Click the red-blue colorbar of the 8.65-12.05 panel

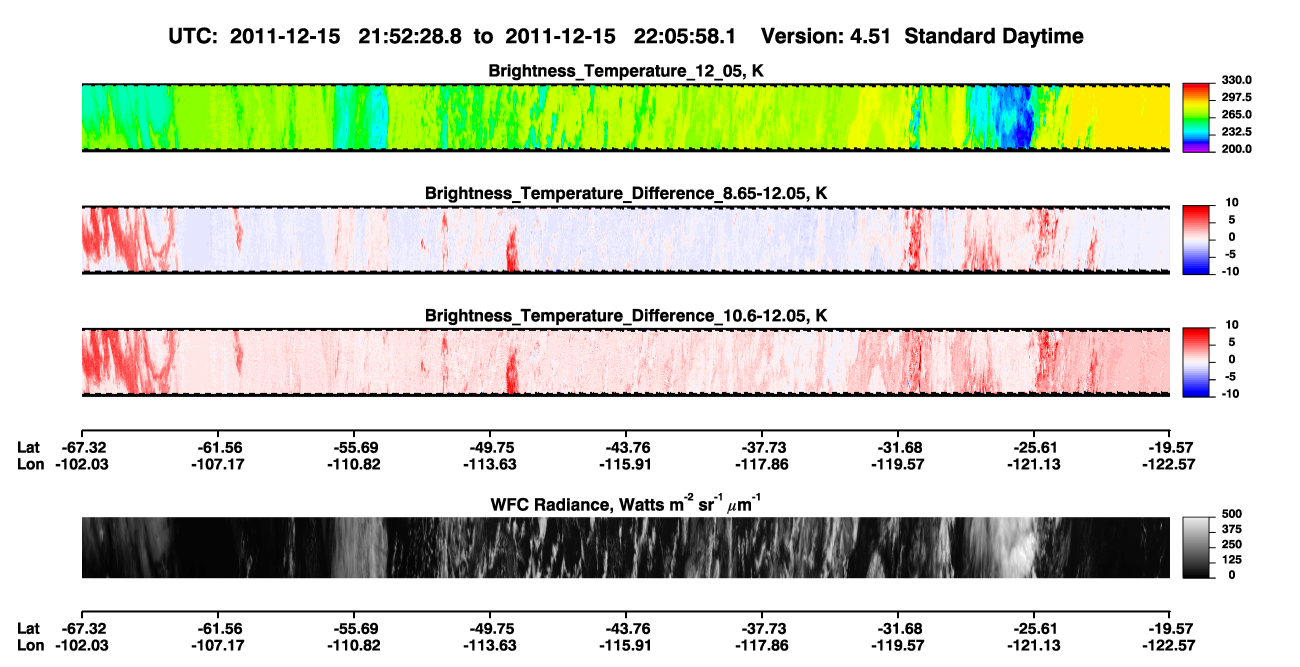[x=1197, y=239]
